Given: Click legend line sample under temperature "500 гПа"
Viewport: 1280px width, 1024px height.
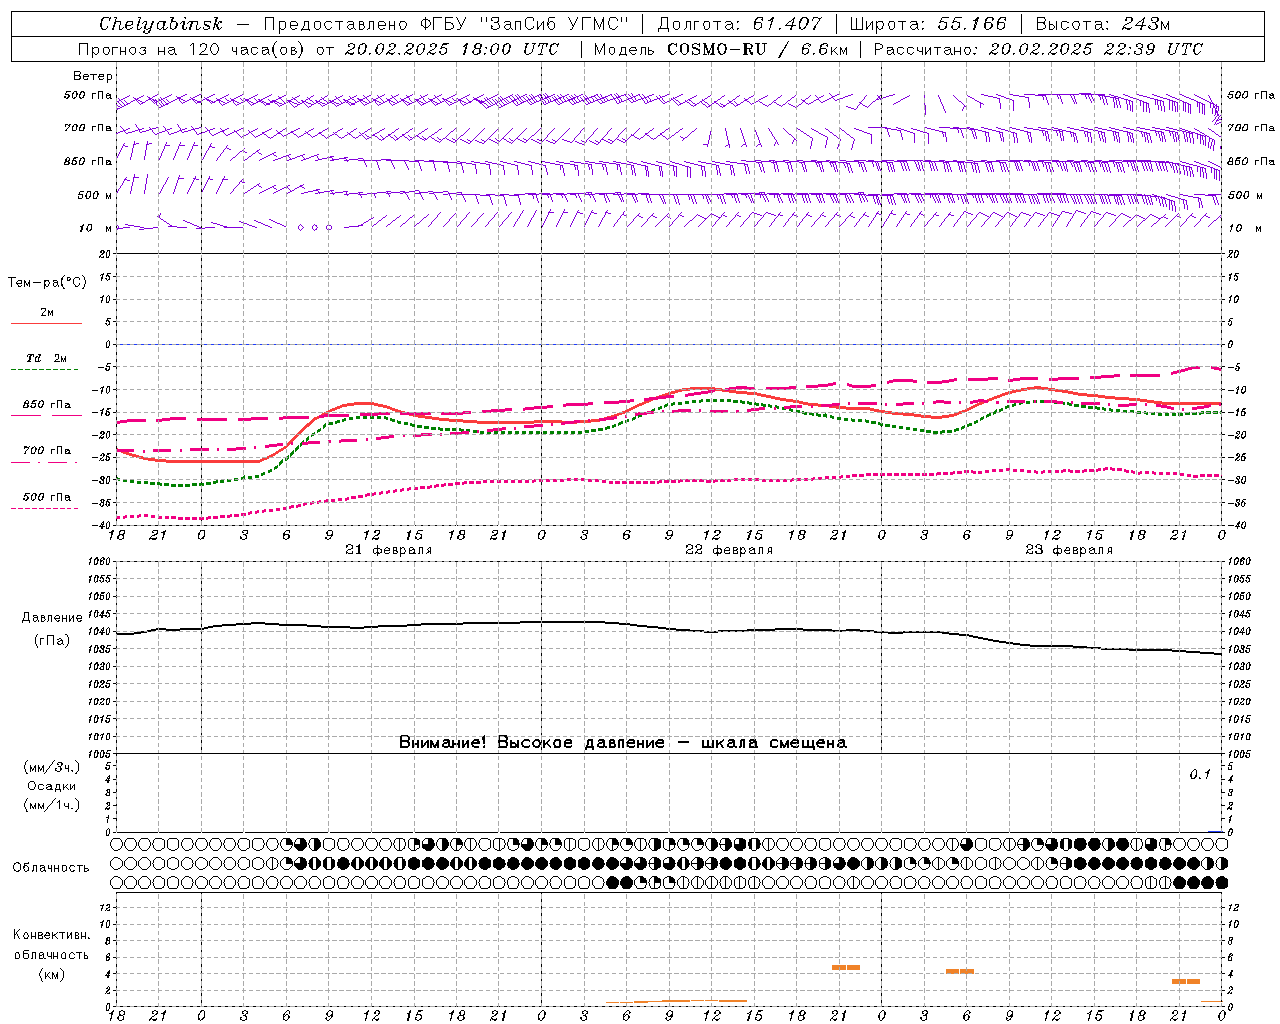Looking at the screenshot, I should click(x=45, y=508).
